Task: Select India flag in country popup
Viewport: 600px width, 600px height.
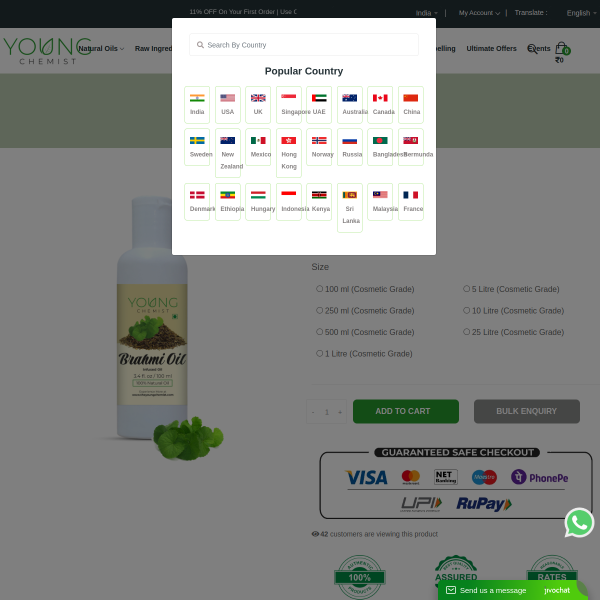Action: (197, 104)
